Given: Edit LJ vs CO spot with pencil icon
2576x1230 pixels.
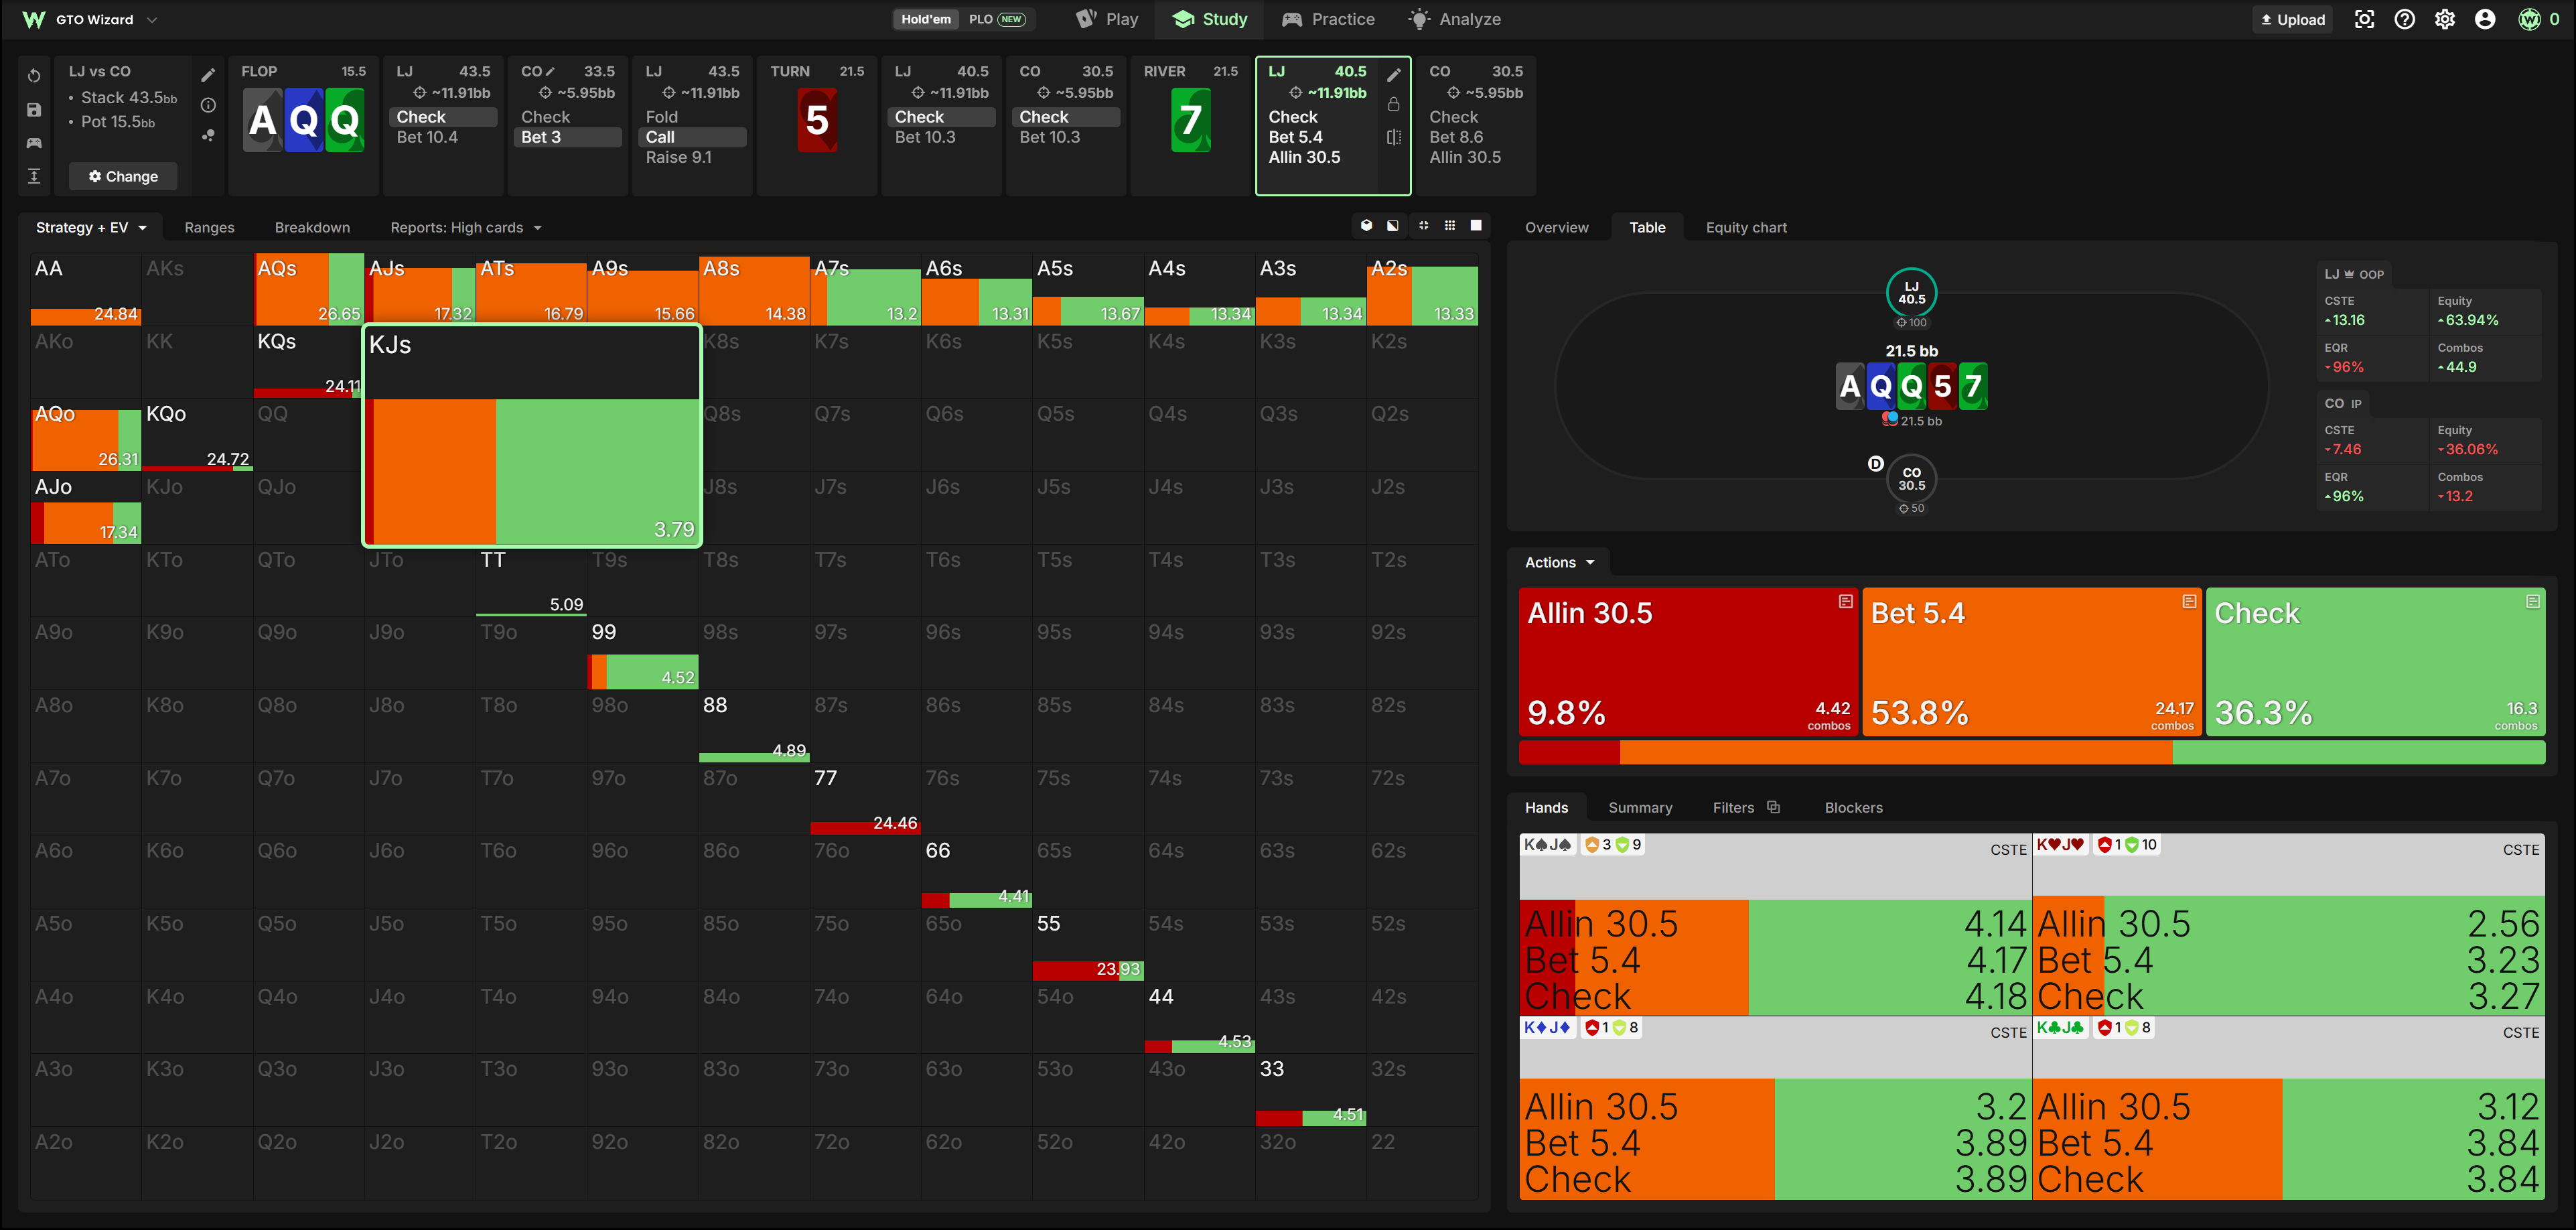Looking at the screenshot, I should (x=208, y=75).
